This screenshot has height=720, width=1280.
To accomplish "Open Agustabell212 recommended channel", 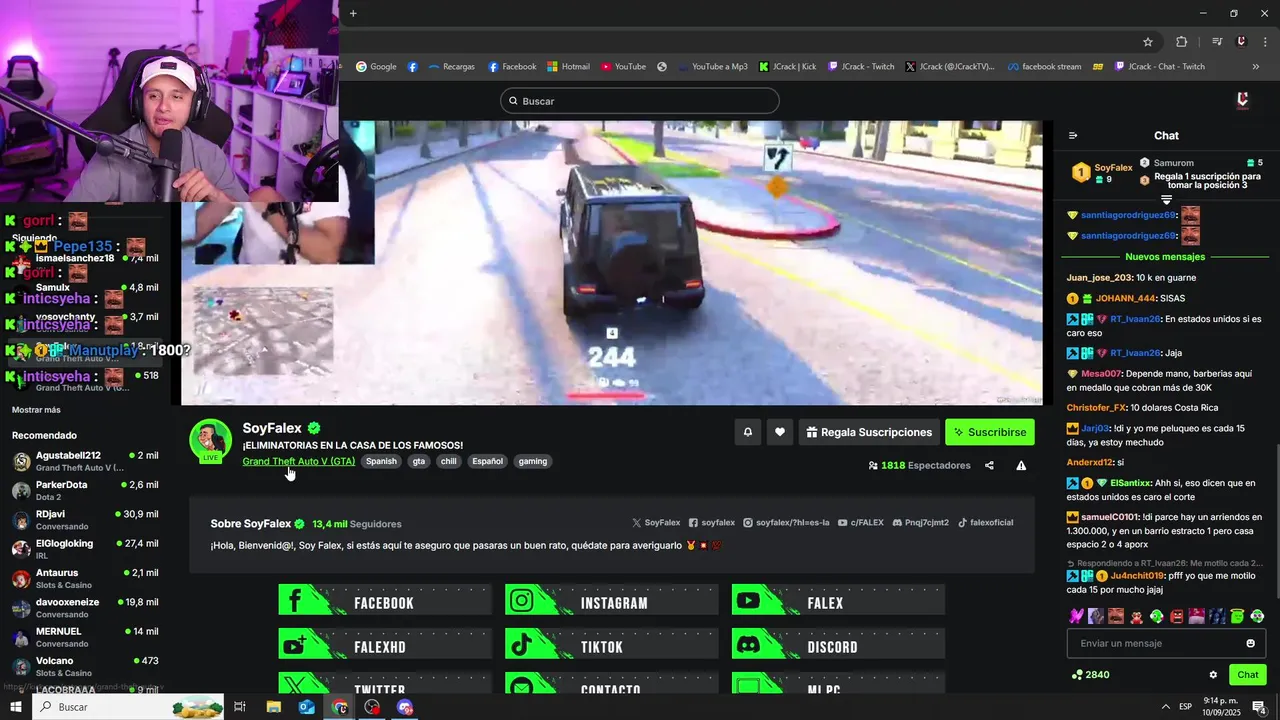I will point(85,461).
